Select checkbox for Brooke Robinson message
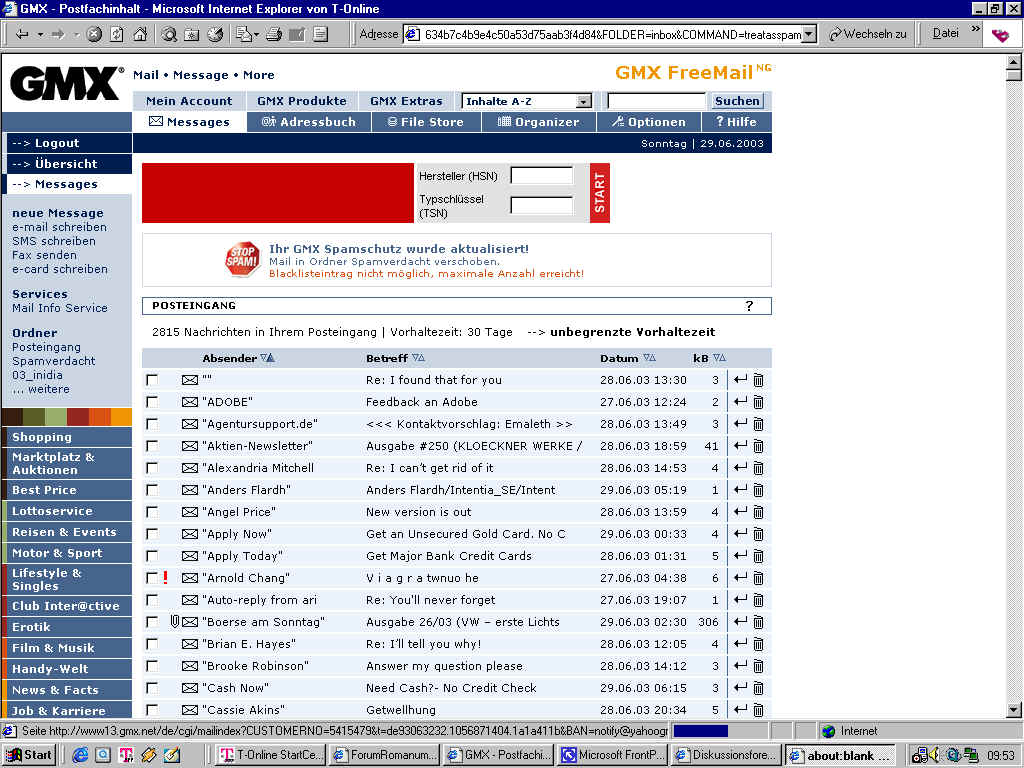The width and height of the screenshot is (1024, 768). (152, 666)
